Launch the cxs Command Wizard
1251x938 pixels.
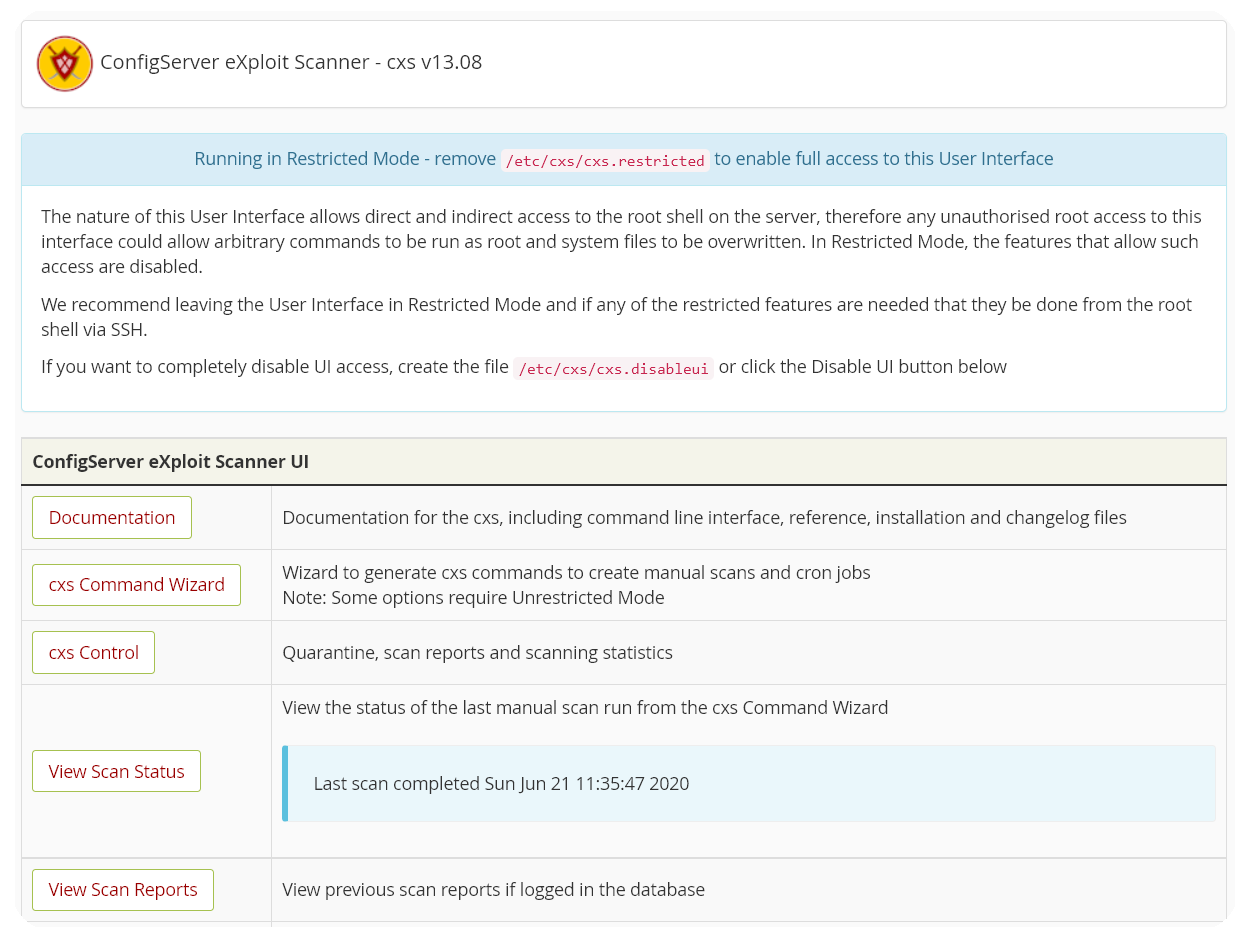pos(136,584)
